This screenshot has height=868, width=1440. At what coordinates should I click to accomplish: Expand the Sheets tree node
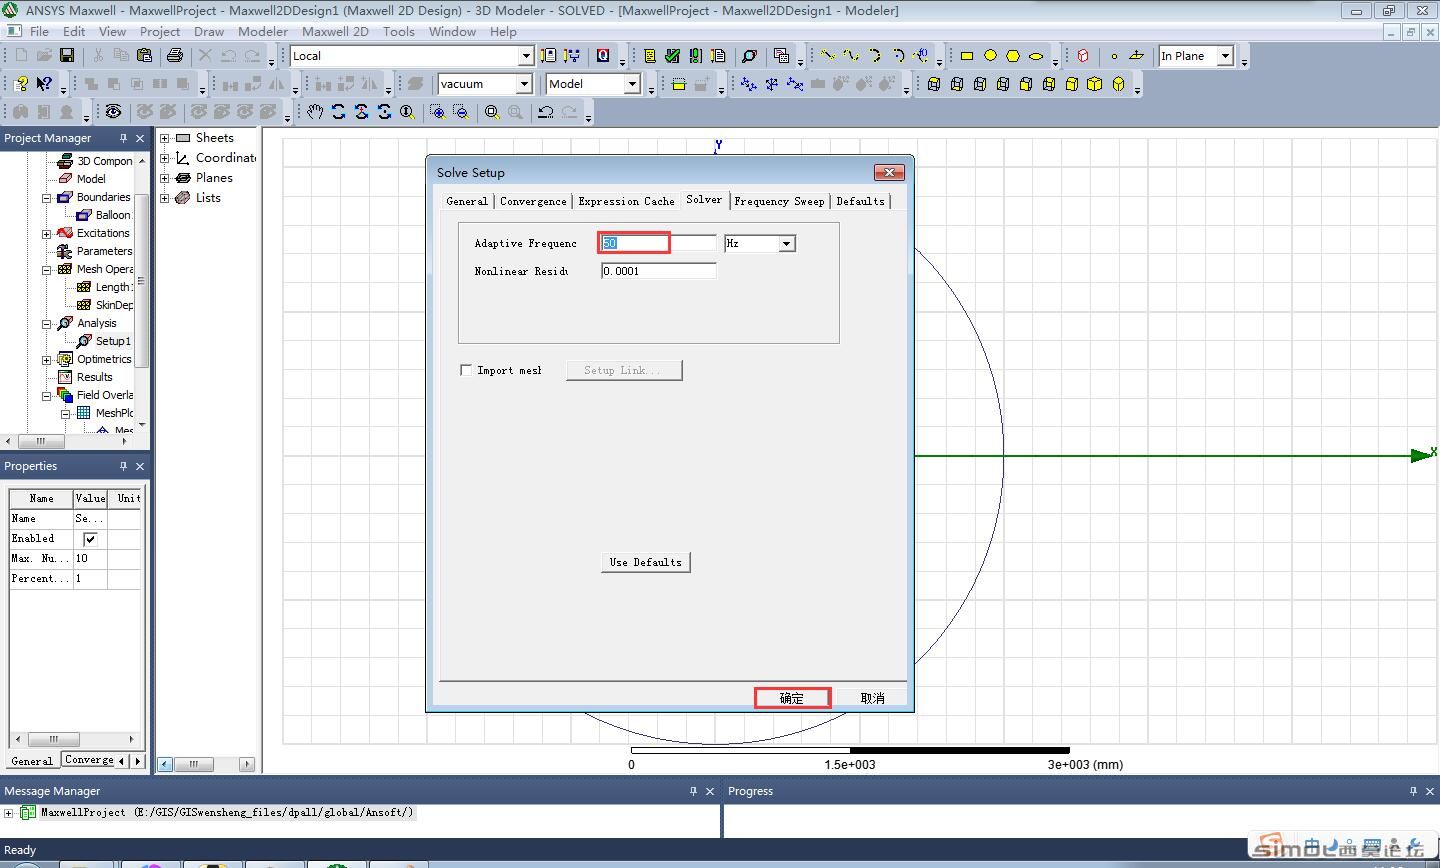(165, 138)
